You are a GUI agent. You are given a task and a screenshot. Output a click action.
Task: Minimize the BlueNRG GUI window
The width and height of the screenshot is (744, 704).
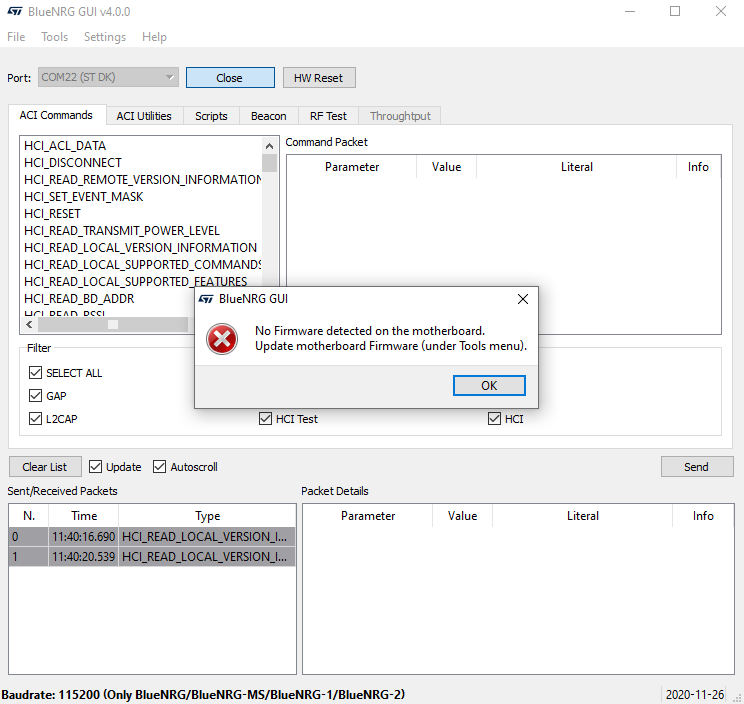[x=630, y=11]
